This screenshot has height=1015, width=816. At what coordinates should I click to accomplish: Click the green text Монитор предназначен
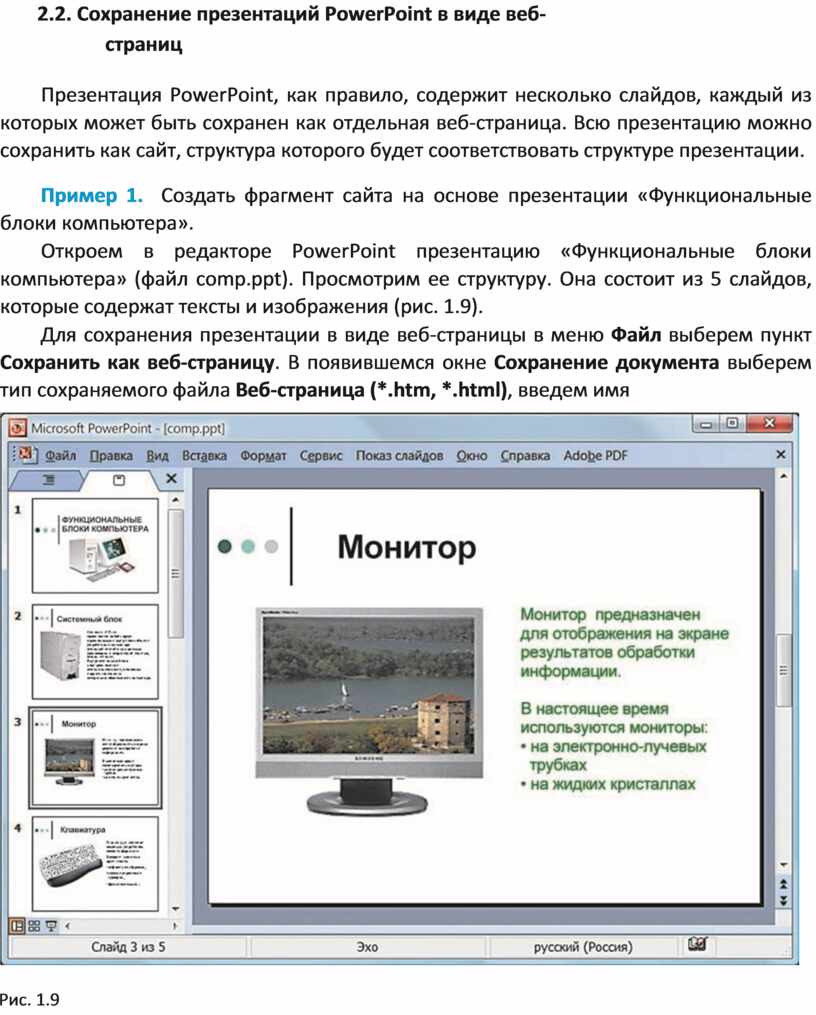pos(610,614)
